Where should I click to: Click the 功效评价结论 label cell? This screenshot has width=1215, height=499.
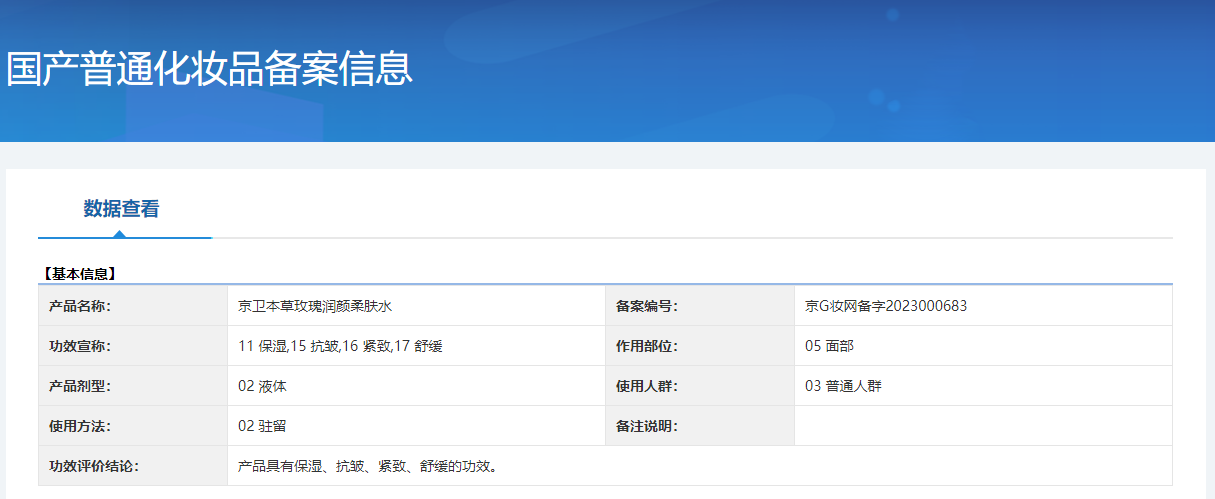tap(133, 466)
